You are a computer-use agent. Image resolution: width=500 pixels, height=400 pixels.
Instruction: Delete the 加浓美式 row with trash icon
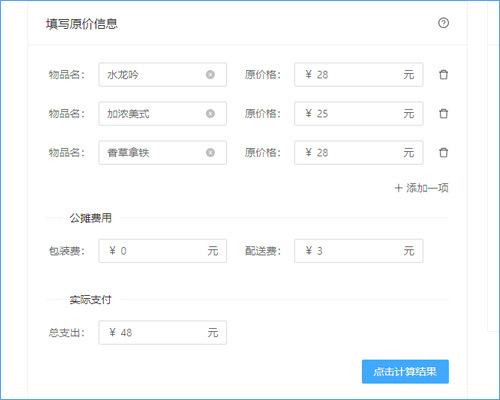pyautogui.click(x=443, y=114)
